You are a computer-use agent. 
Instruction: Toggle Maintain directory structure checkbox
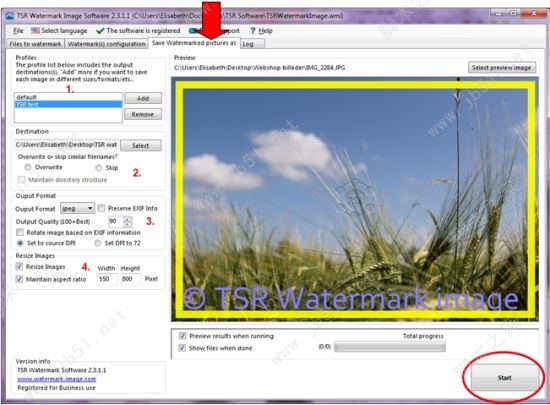point(21,180)
